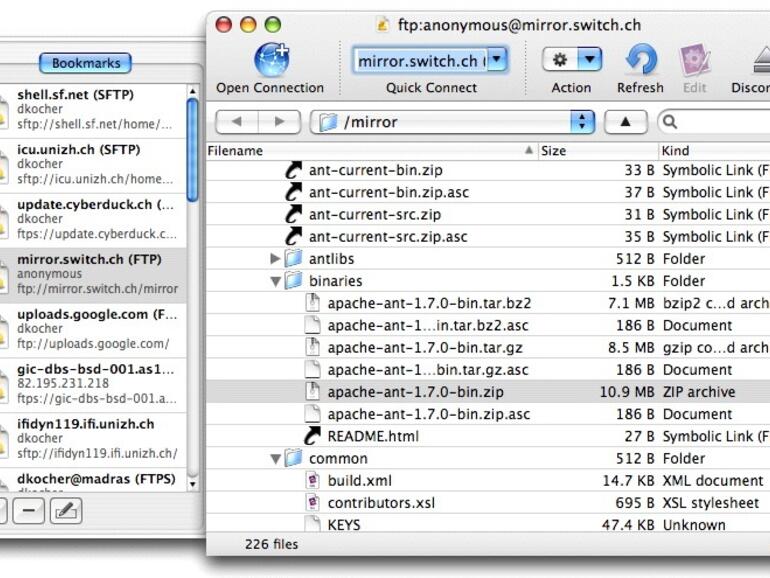
Task: Collapse the binaries folder triangle
Action: (275, 281)
